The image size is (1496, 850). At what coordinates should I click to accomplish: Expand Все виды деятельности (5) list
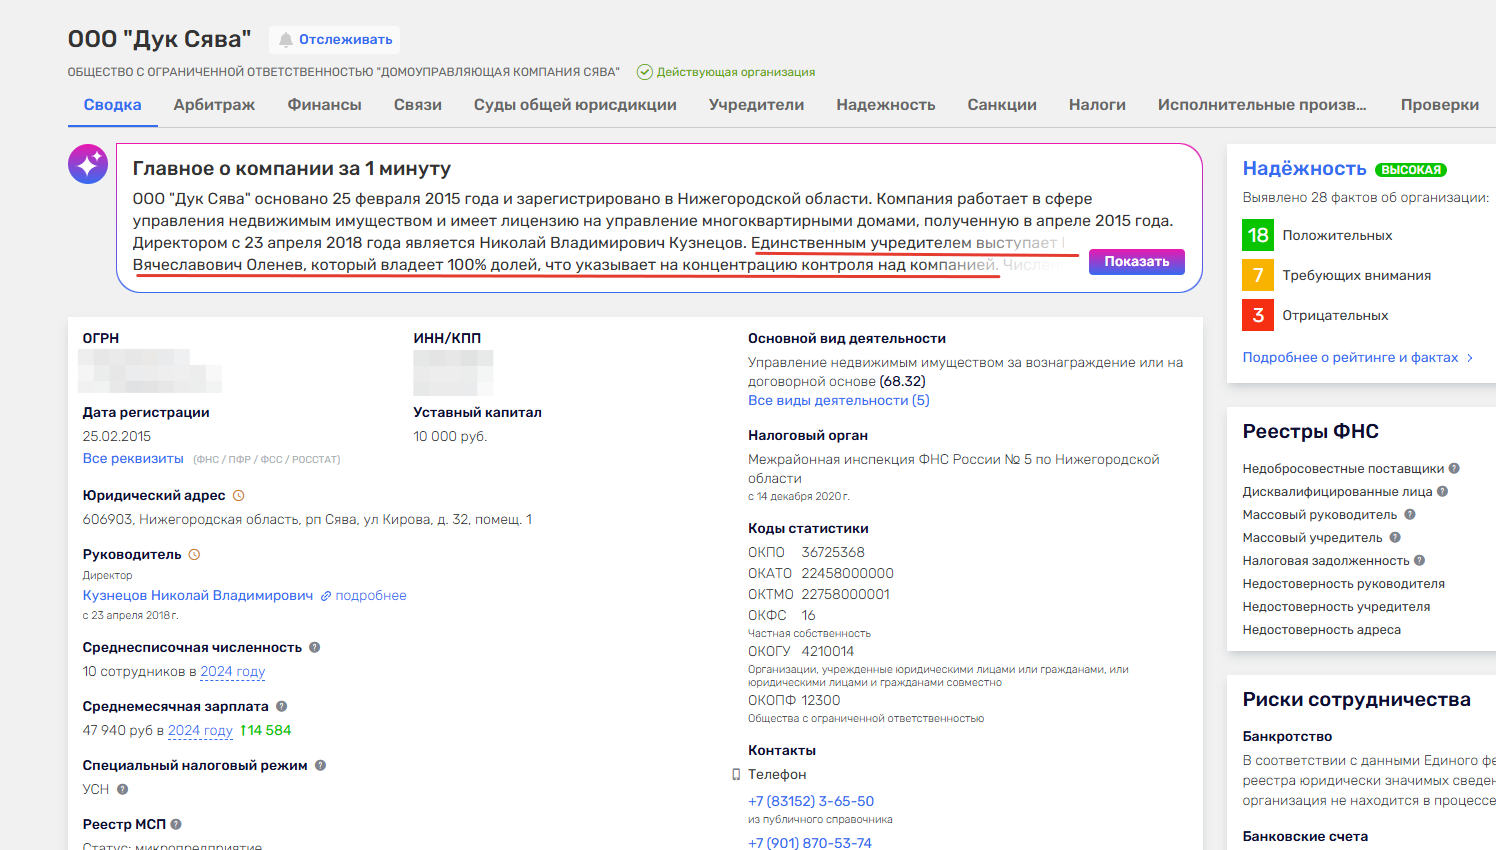tap(838, 401)
